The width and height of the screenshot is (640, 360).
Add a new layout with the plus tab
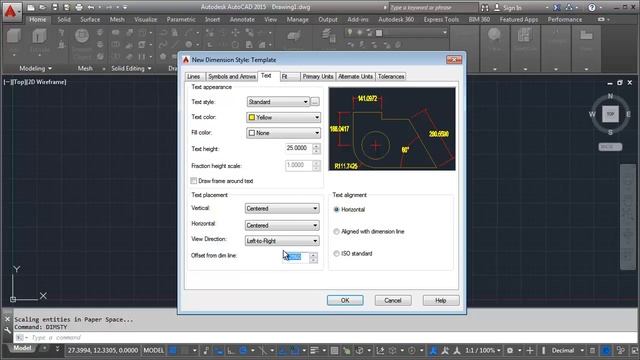pyautogui.click(x=44, y=348)
